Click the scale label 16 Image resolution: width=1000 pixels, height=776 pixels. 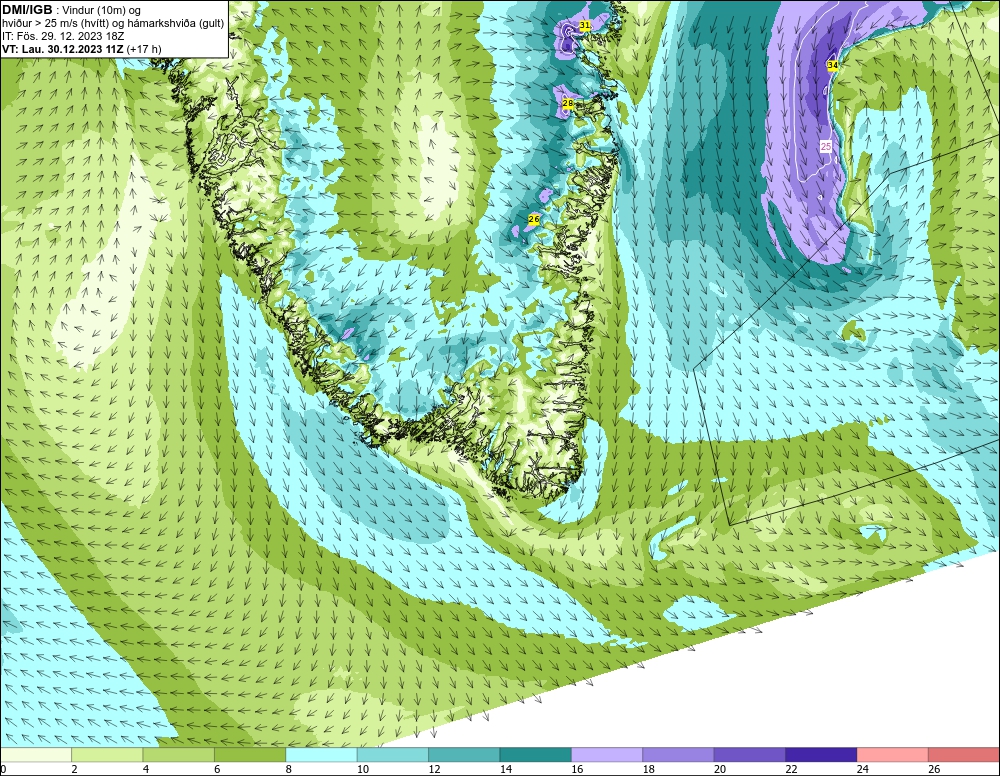(x=577, y=769)
